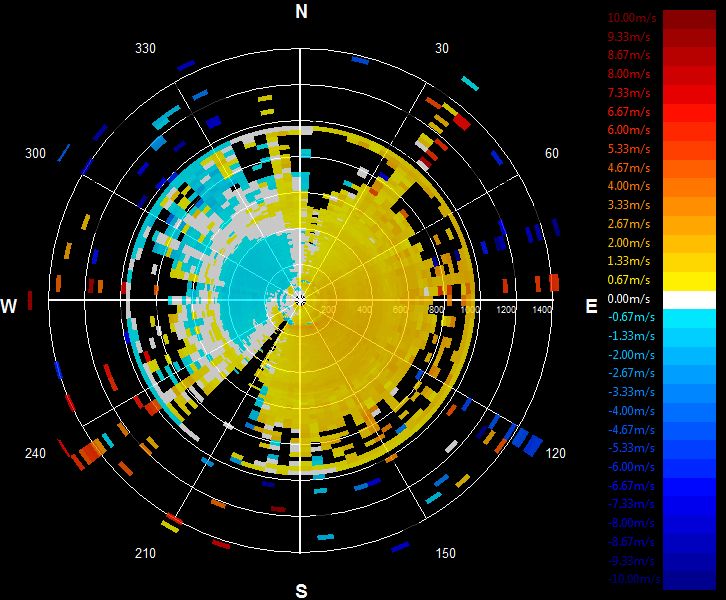
Task: Select the white 0.00m/s legend band
Action: (x=689, y=300)
